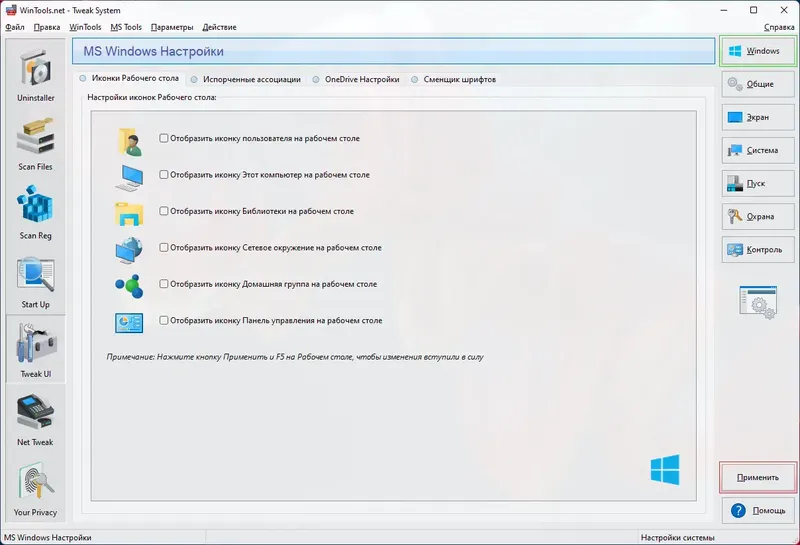Image resolution: width=800 pixels, height=545 pixels.
Task: Click the Примечание note text
Action: pos(295,357)
